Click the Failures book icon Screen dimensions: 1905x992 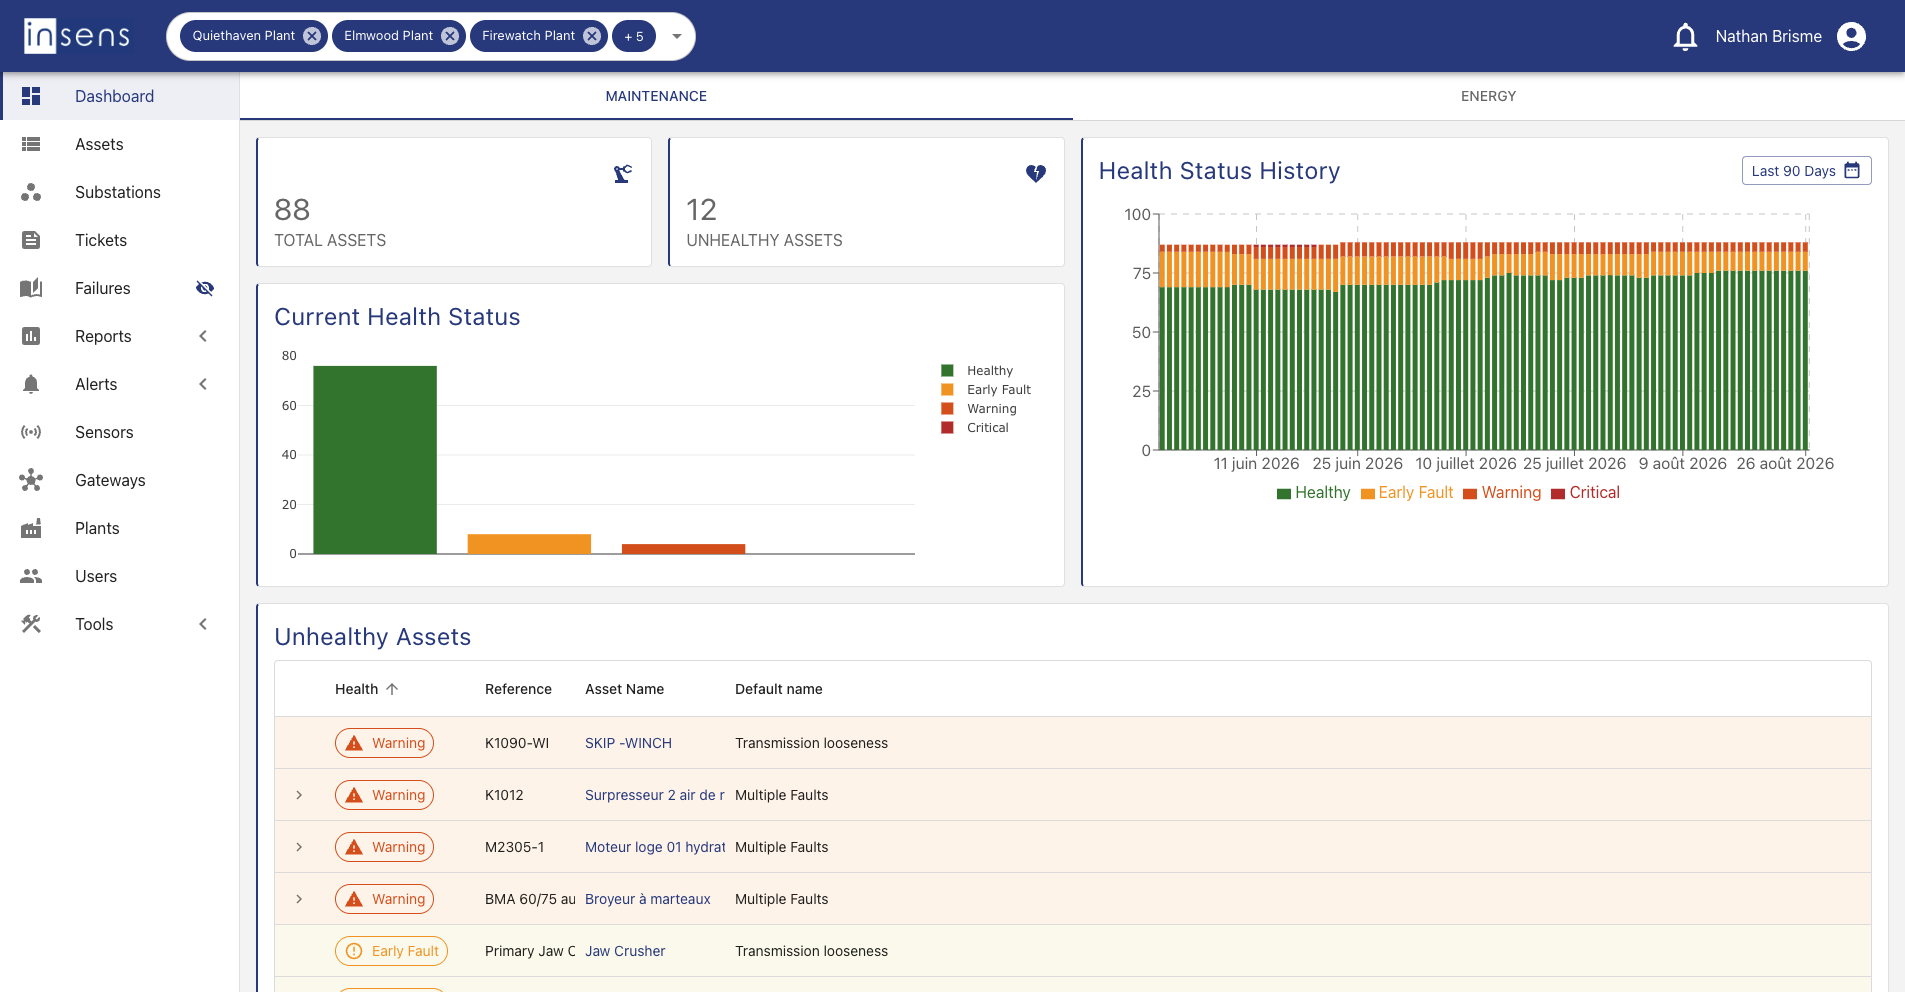click(x=31, y=288)
